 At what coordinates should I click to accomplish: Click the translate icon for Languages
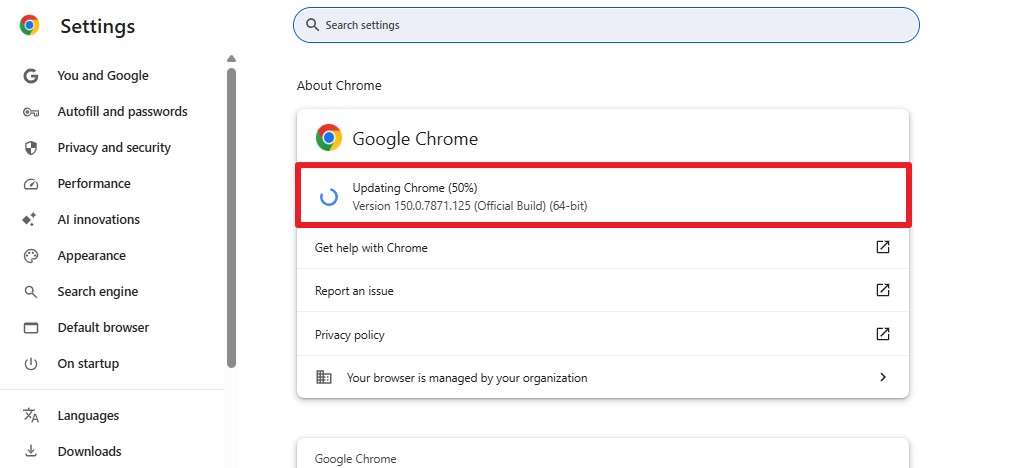pos(30,415)
